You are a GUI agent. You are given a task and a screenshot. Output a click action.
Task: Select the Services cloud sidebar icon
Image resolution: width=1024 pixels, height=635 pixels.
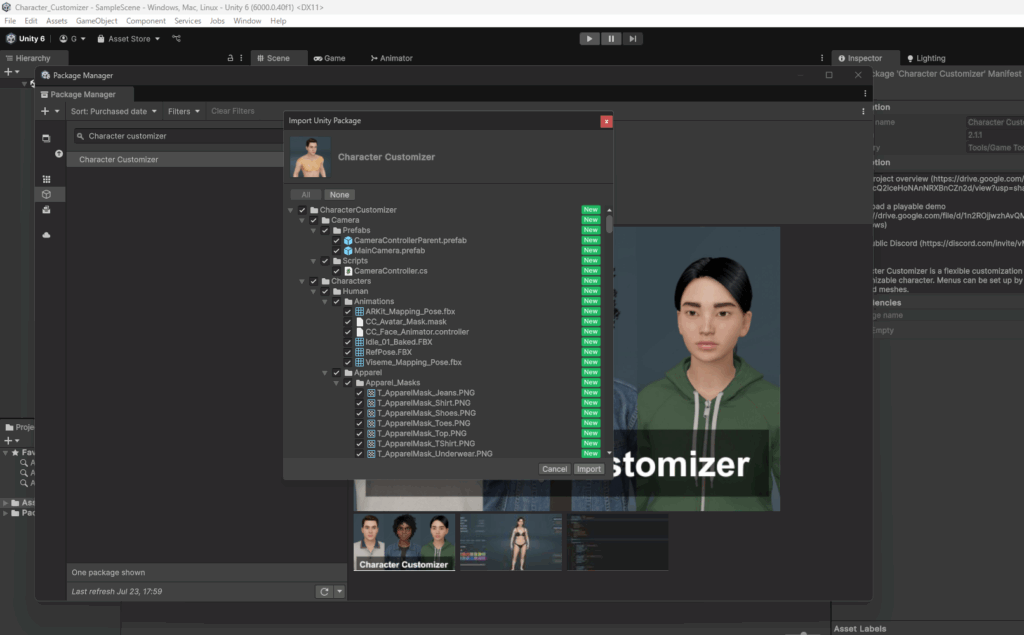pos(46,235)
